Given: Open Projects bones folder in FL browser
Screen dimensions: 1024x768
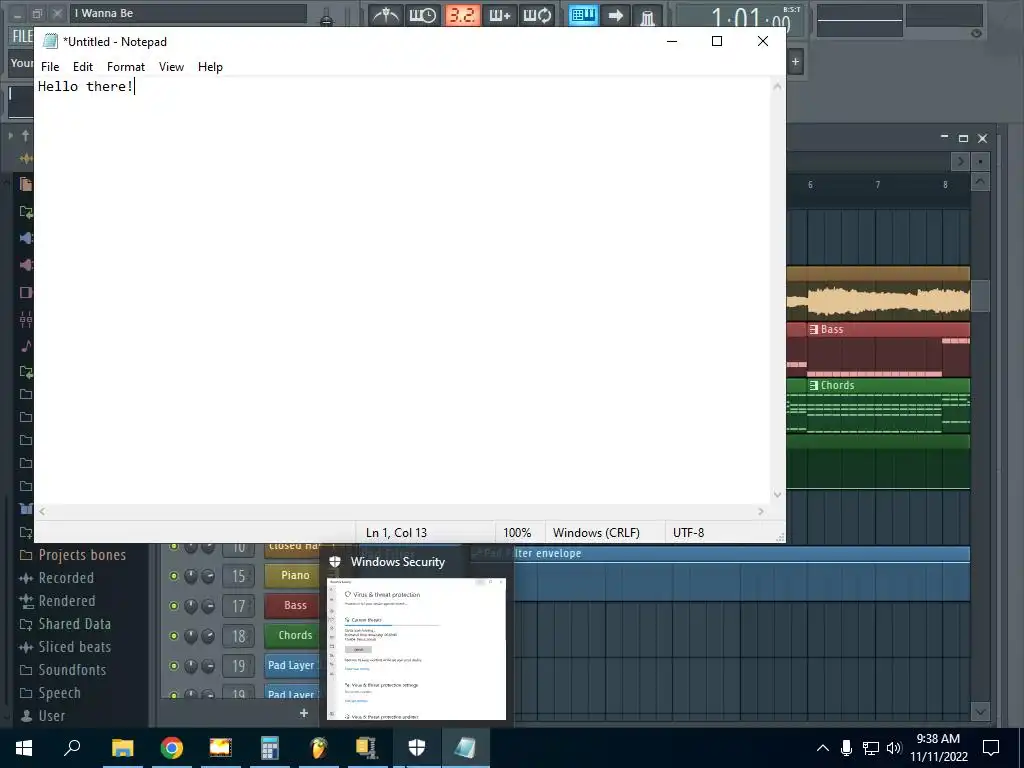Looking at the screenshot, I should [x=82, y=555].
